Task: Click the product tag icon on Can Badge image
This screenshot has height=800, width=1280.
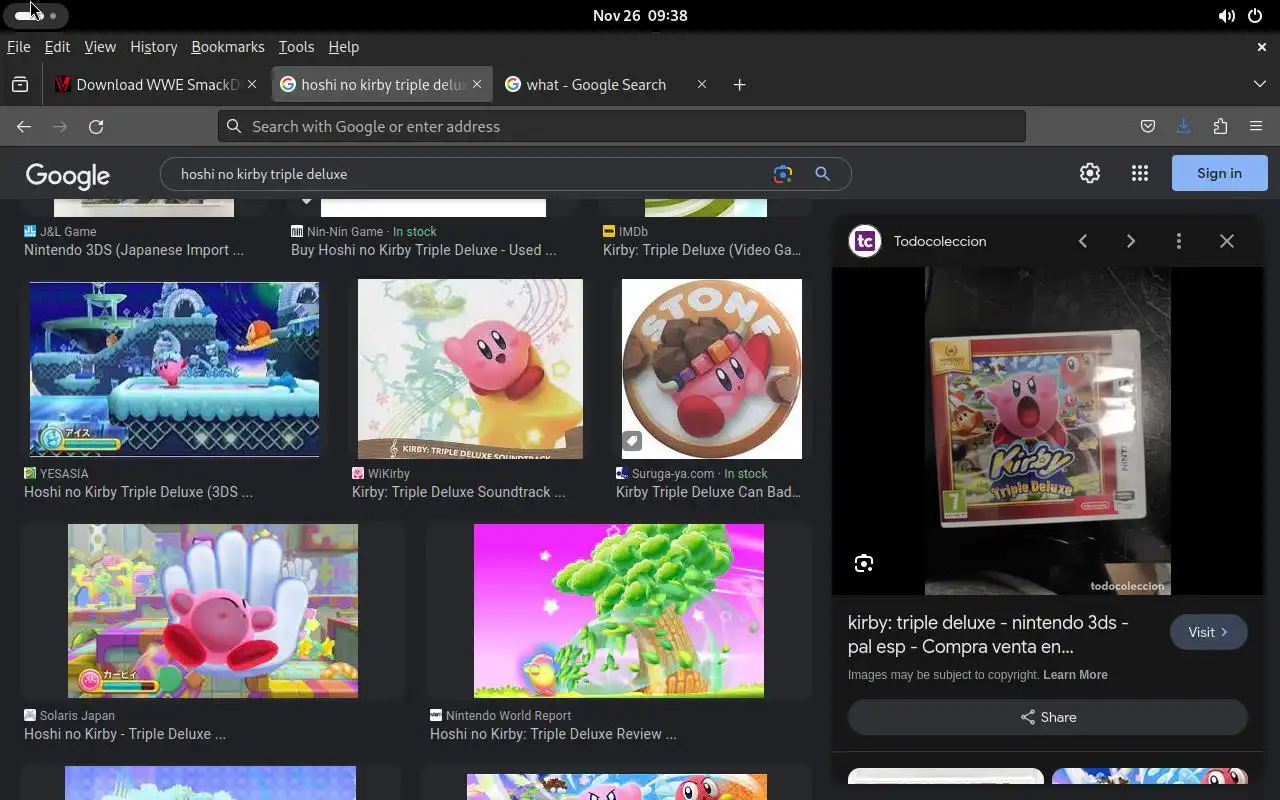Action: (x=632, y=441)
